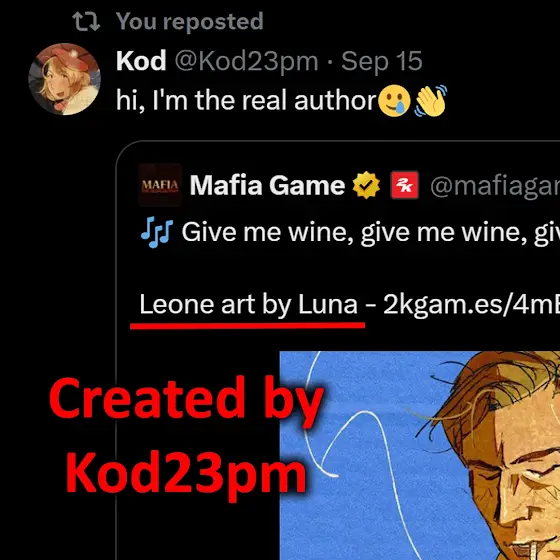Open Kod's profile avatar
The image size is (560, 560).
click(x=65, y=79)
